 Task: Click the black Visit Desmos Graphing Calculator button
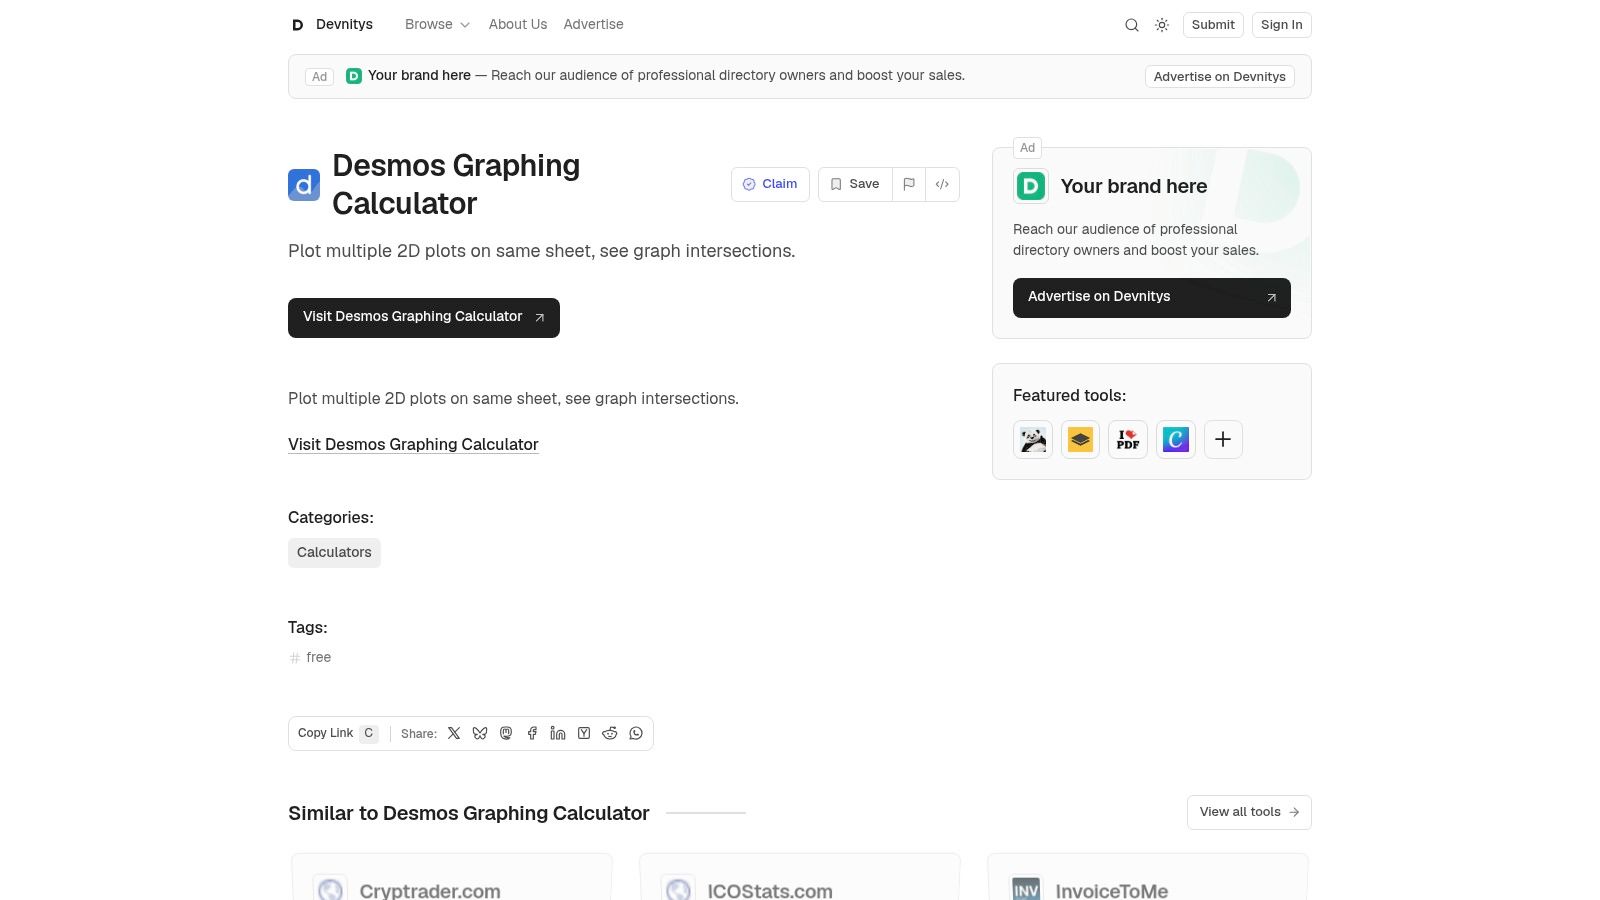(x=424, y=318)
